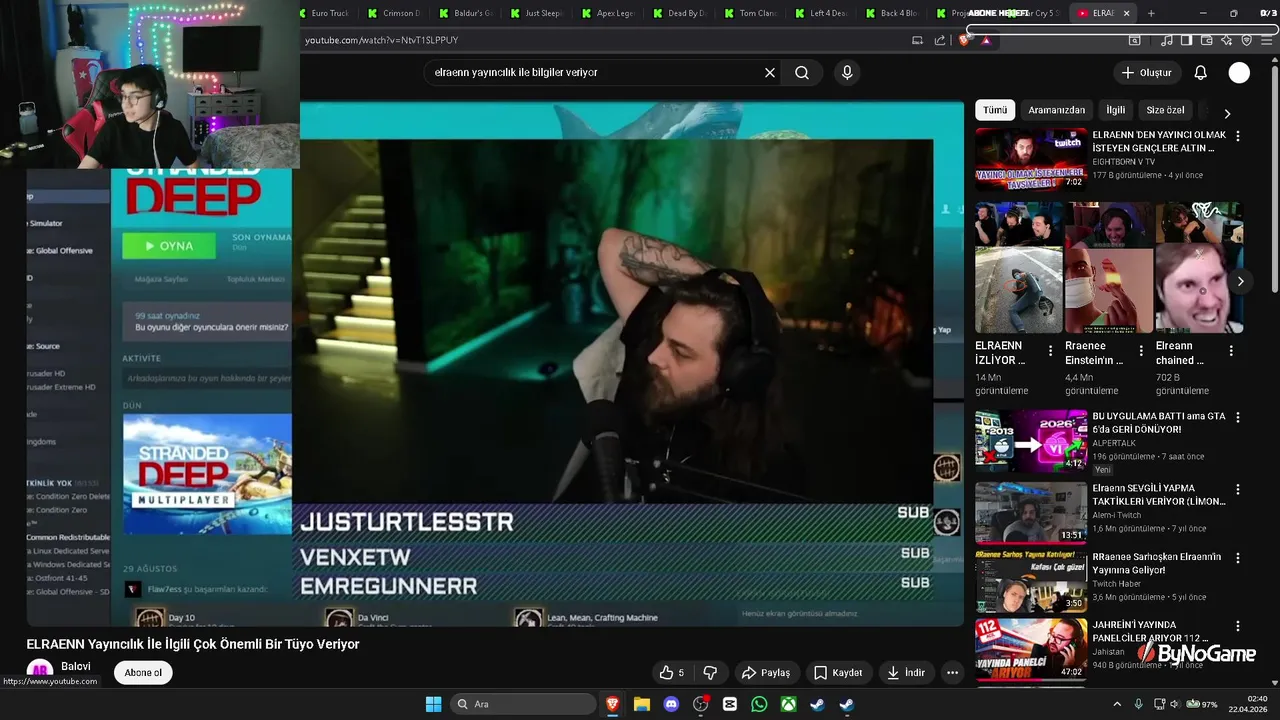This screenshot has width=1280, height=720.
Task: Open options for JAHREIN'İ YAYINDA video
Action: (1238, 627)
